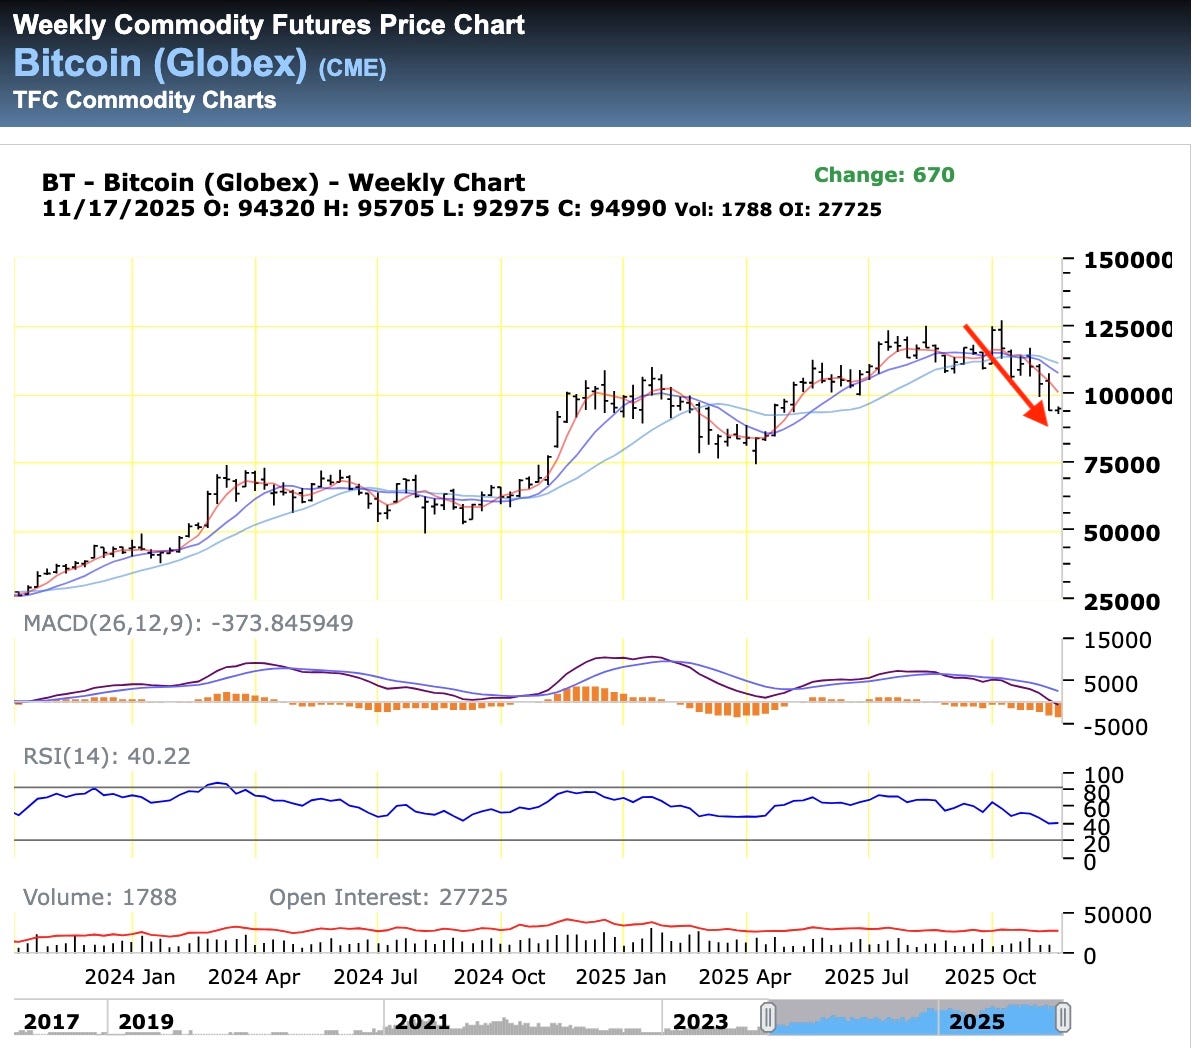Click the 'Volume: 1788' label
Image resolution: width=1200 pixels, height=1048 pixels.
pyautogui.click(x=100, y=897)
